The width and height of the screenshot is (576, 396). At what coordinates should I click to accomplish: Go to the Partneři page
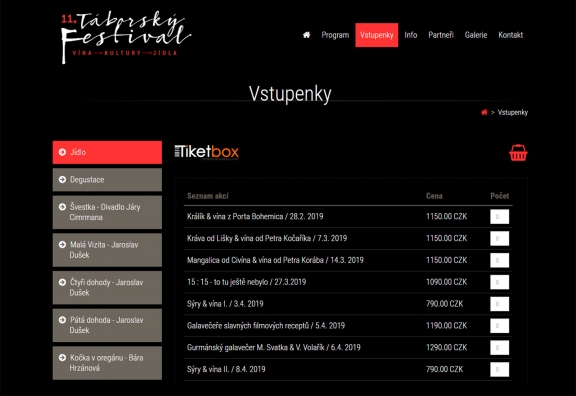coord(441,35)
